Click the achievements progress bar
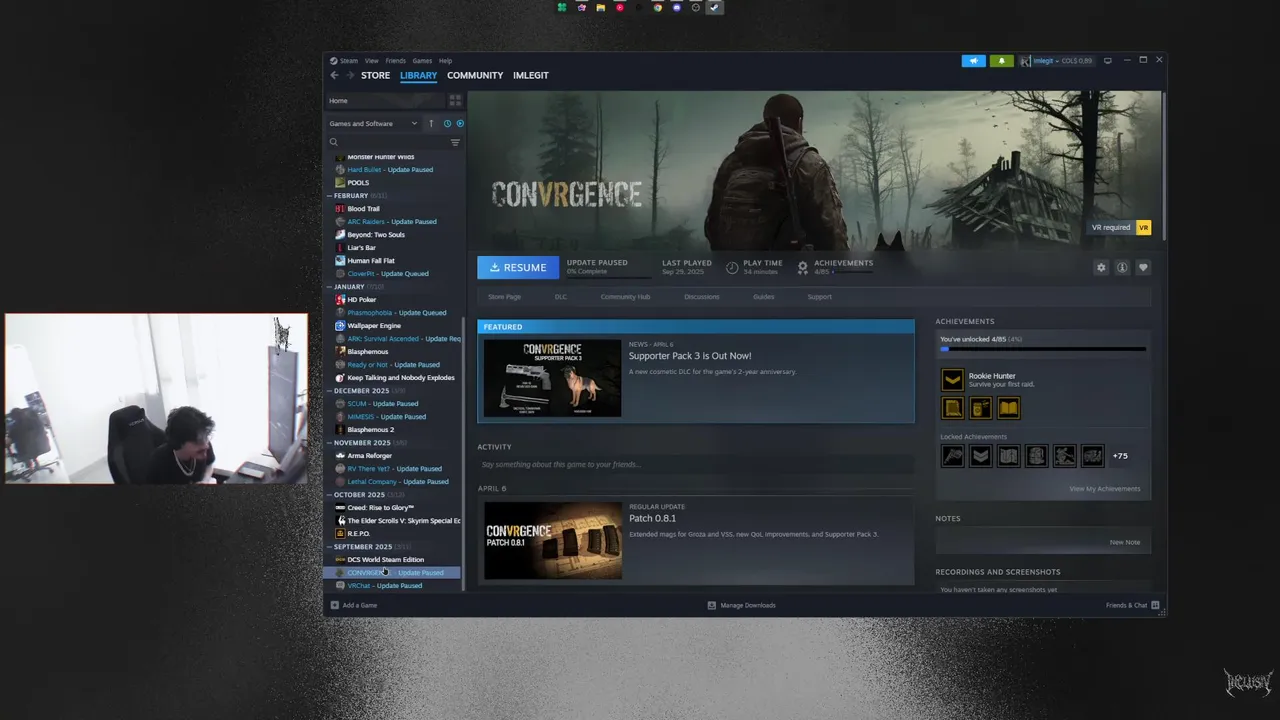This screenshot has height=720, width=1280. click(1043, 349)
